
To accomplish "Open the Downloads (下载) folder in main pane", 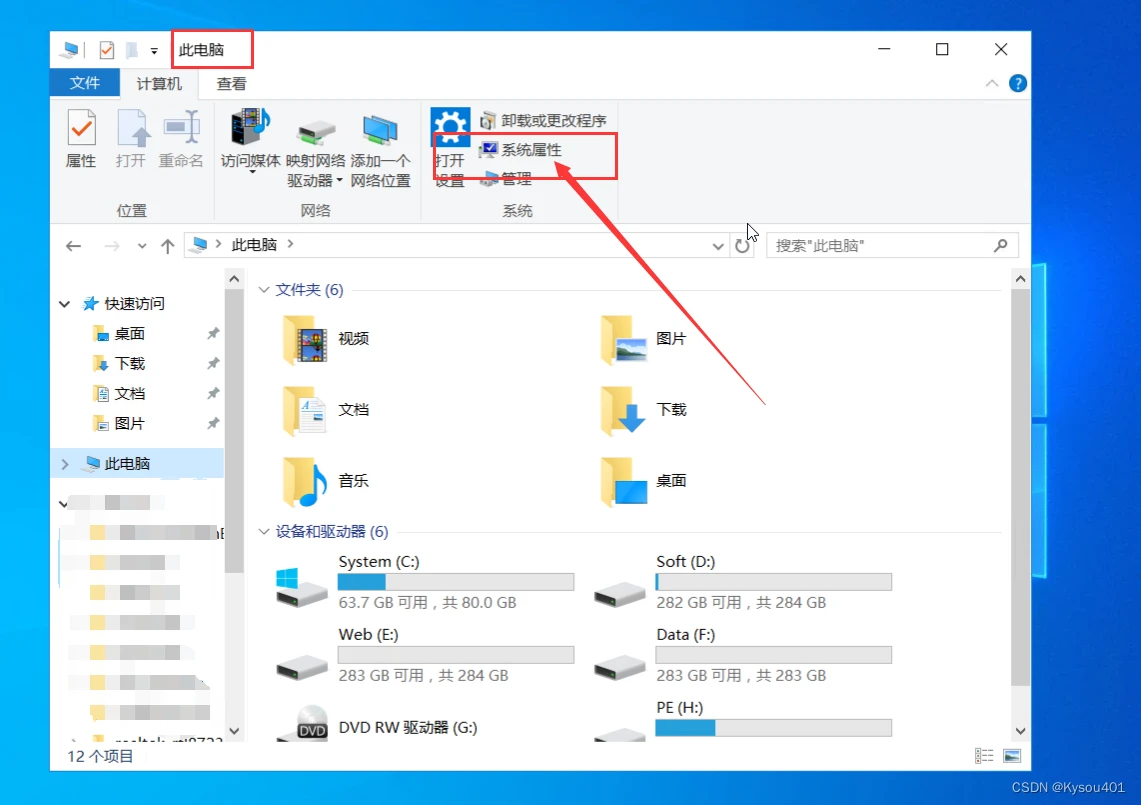I will coord(643,410).
